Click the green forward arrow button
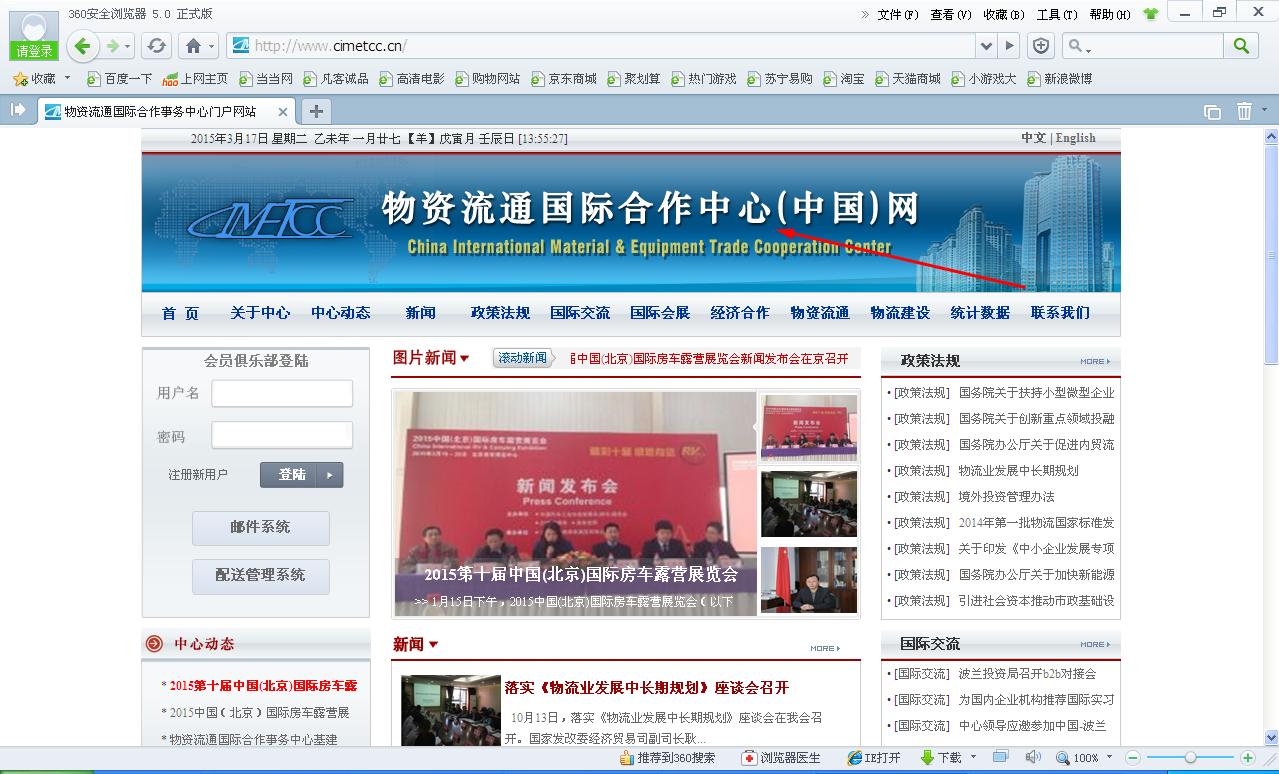The width and height of the screenshot is (1279, 774). pyautogui.click(x=113, y=45)
